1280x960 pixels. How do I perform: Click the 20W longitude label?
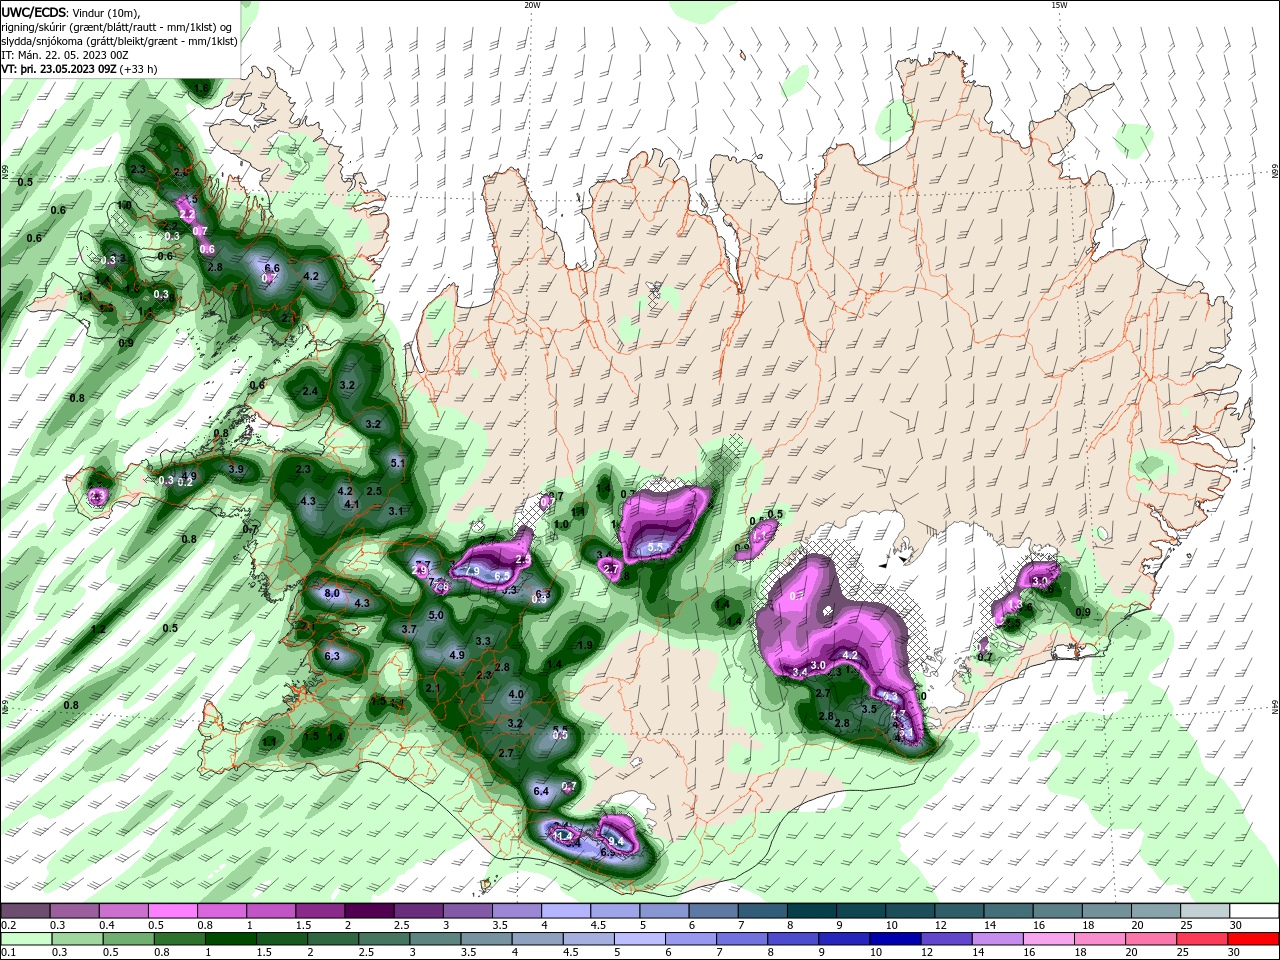pyautogui.click(x=532, y=5)
